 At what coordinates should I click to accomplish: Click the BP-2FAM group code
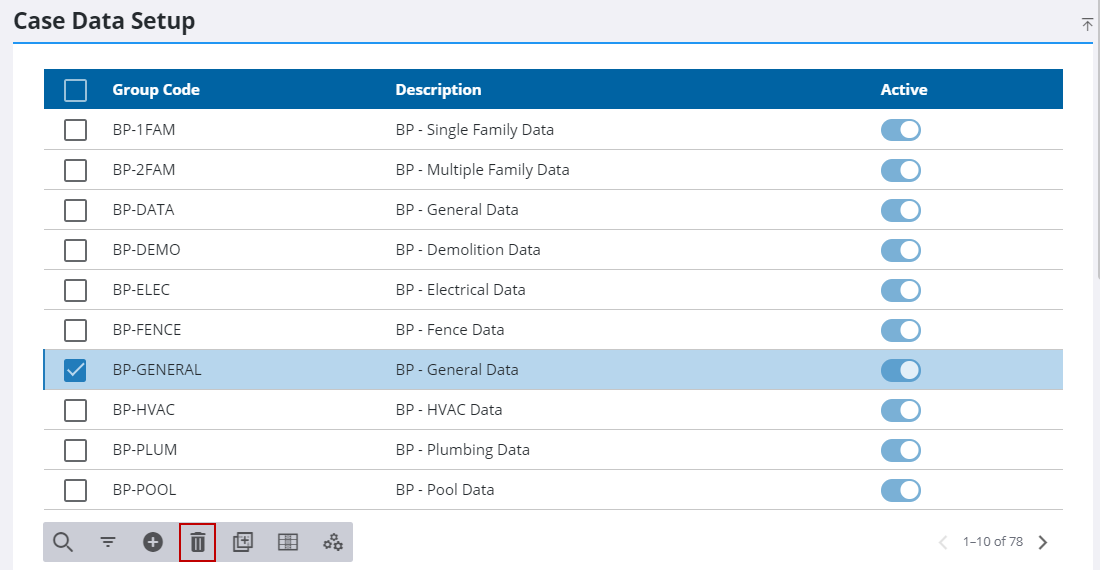(x=144, y=170)
